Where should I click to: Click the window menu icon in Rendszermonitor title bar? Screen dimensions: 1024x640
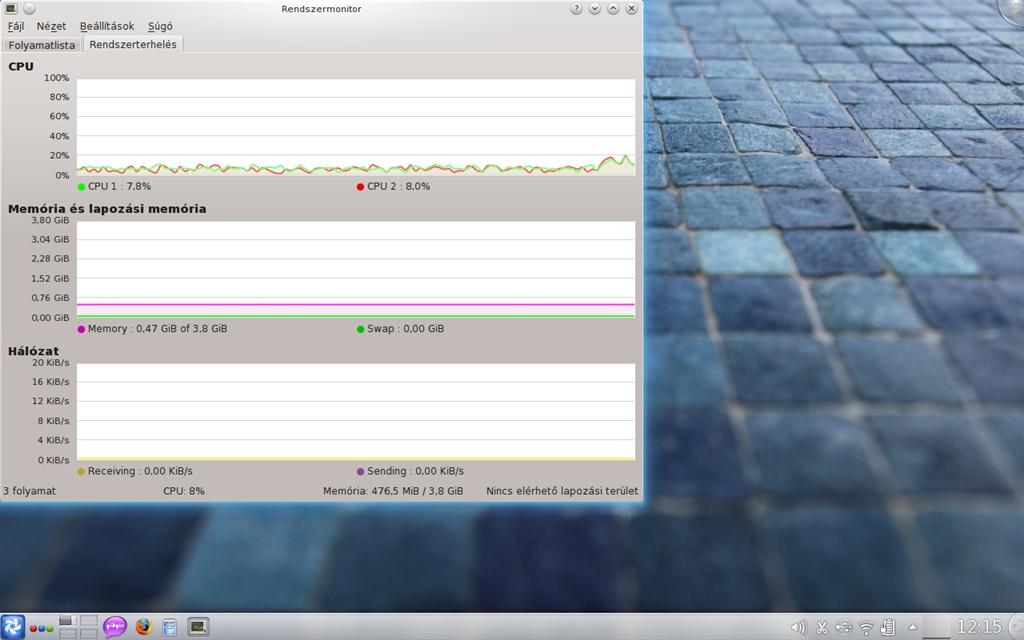click(x=10, y=8)
